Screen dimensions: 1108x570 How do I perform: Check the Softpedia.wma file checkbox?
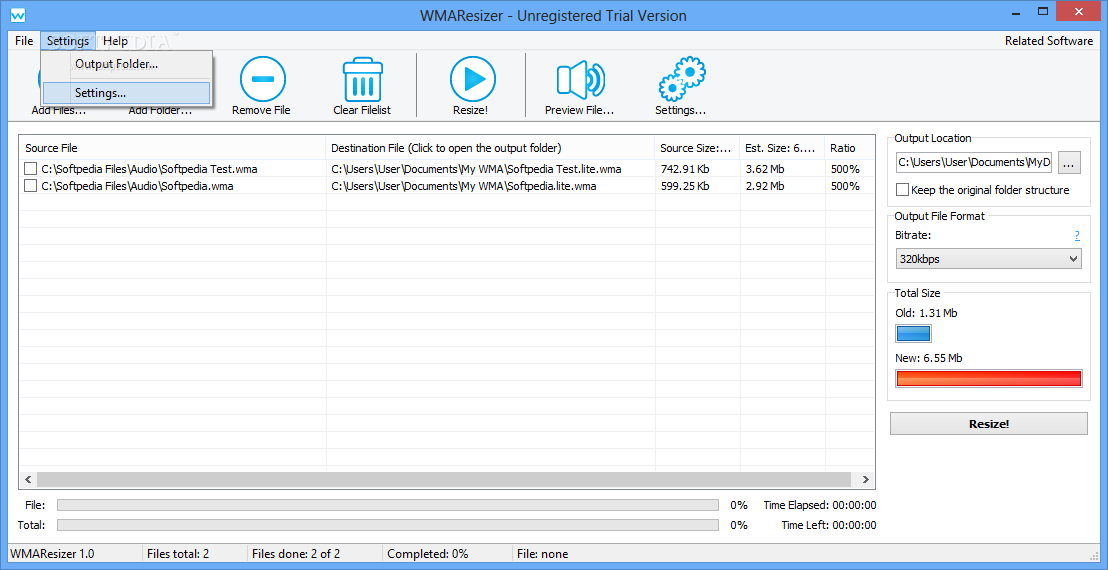click(30, 186)
